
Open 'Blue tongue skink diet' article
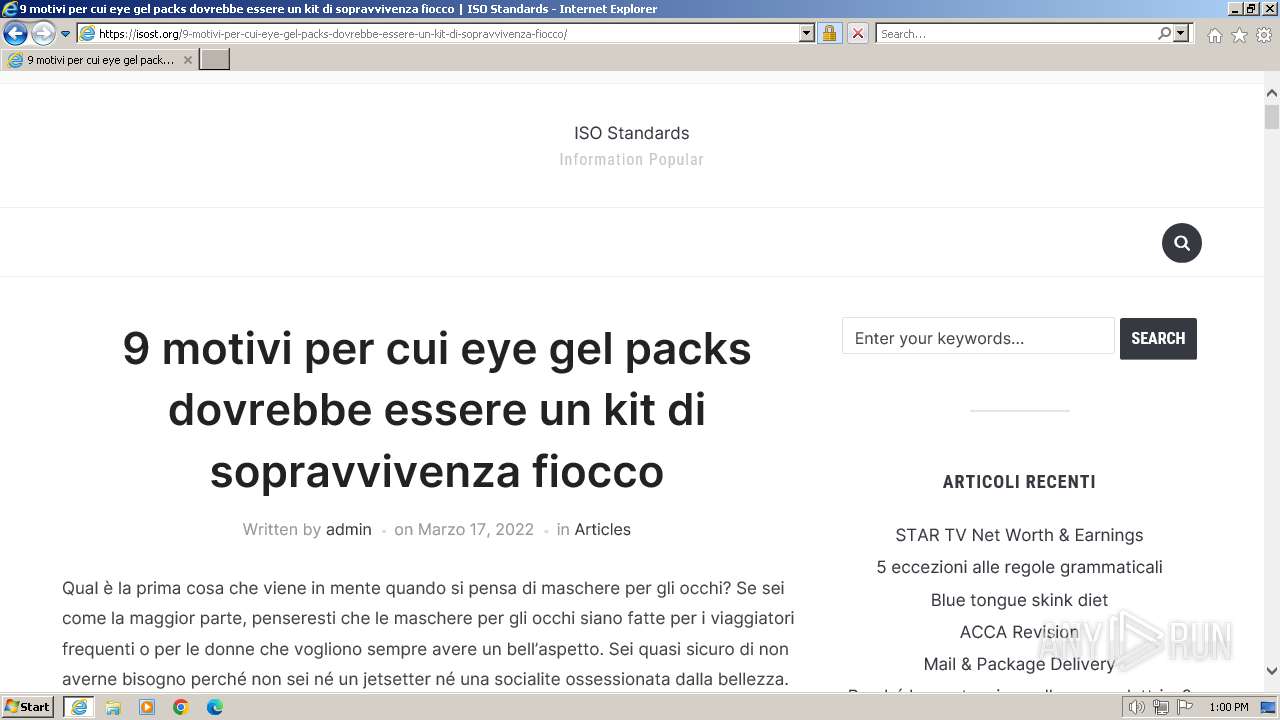[1019, 600]
